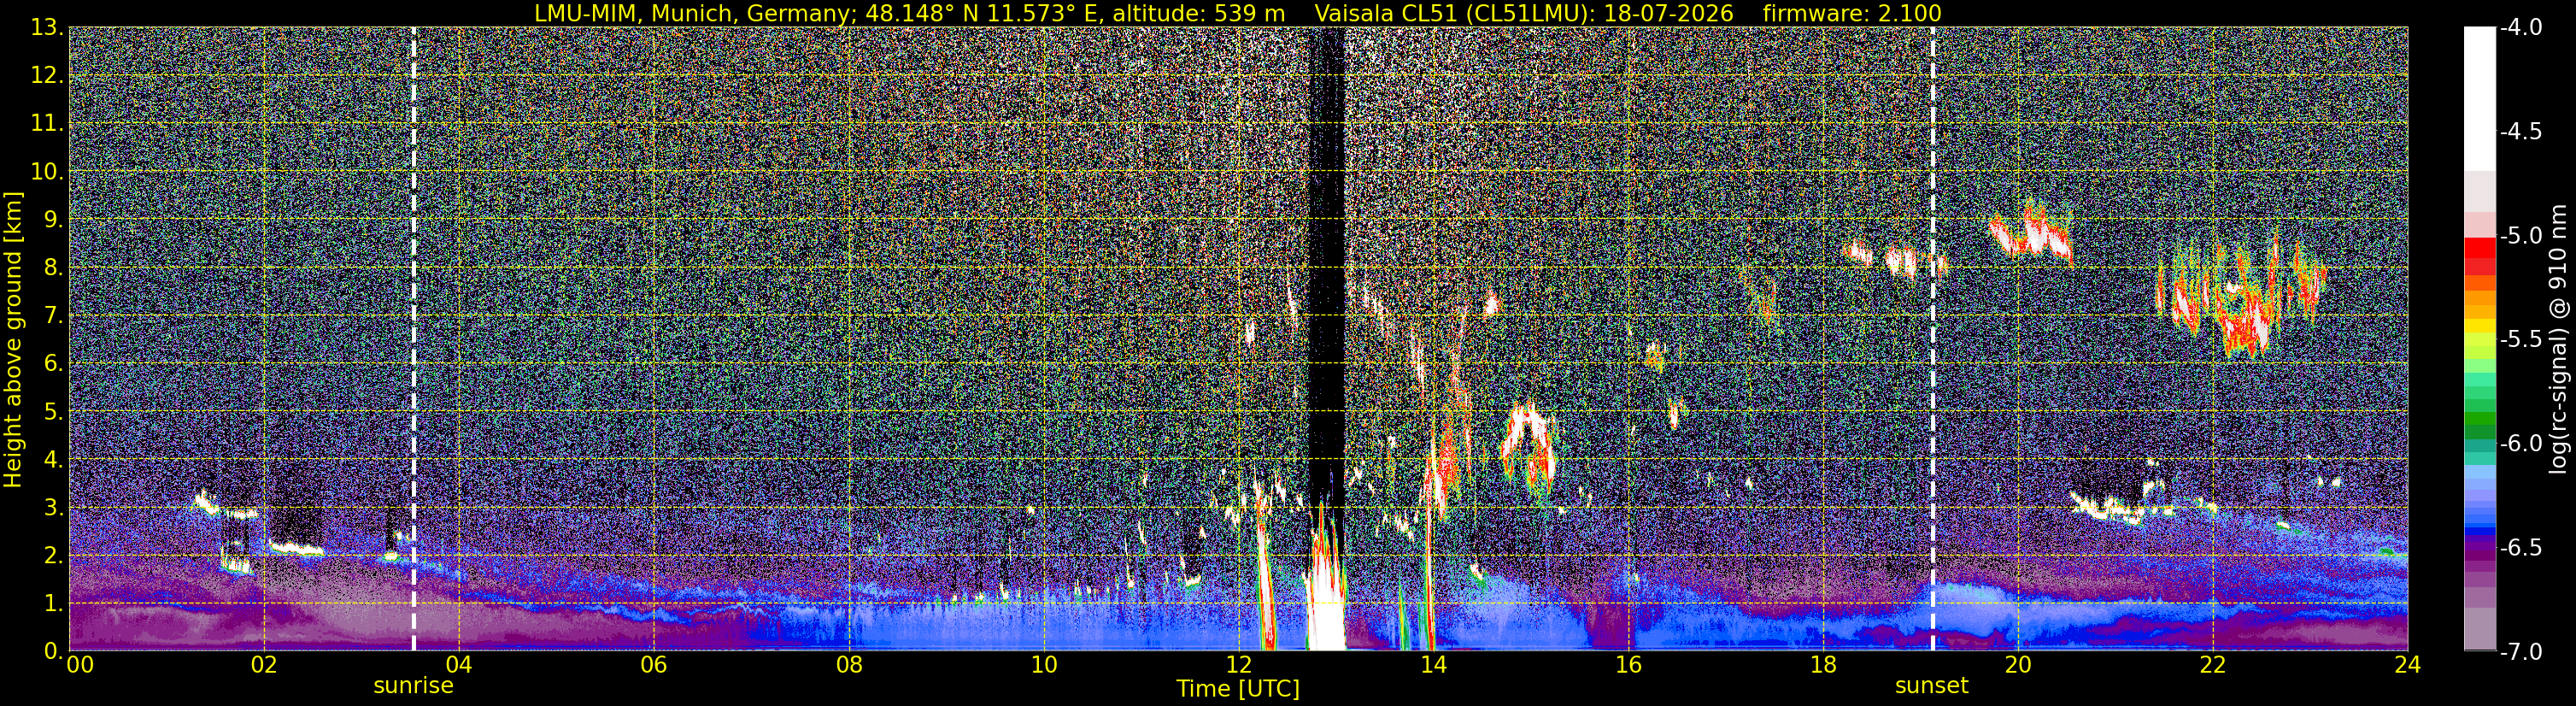Click the x-axis tick label '14'
Image resolution: width=2576 pixels, height=706 pixels.
point(1433,665)
